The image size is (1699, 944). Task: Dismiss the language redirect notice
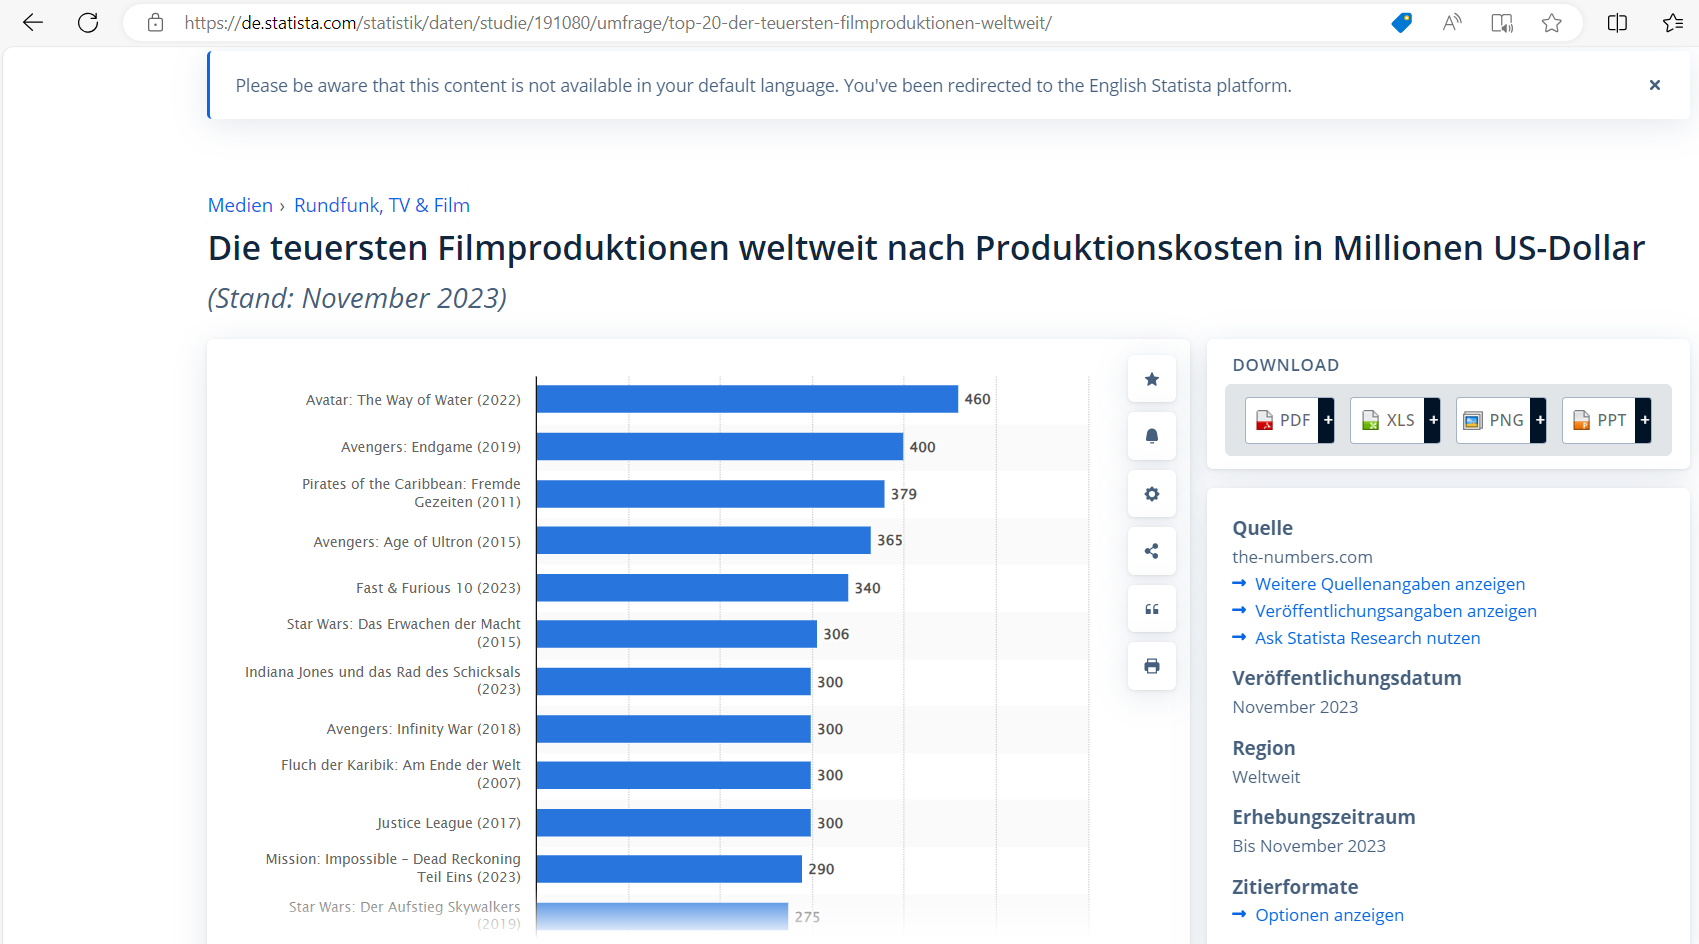point(1654,85)
